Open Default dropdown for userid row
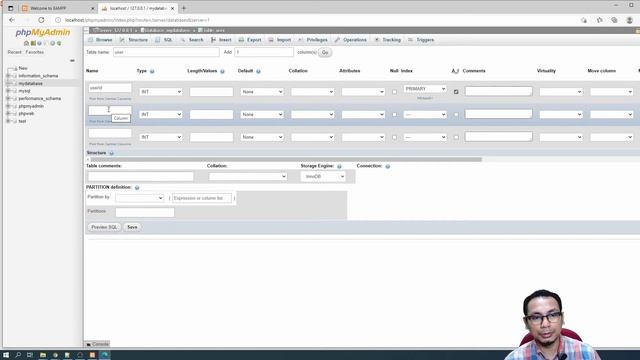640x360 pixels. pos(262,92)
